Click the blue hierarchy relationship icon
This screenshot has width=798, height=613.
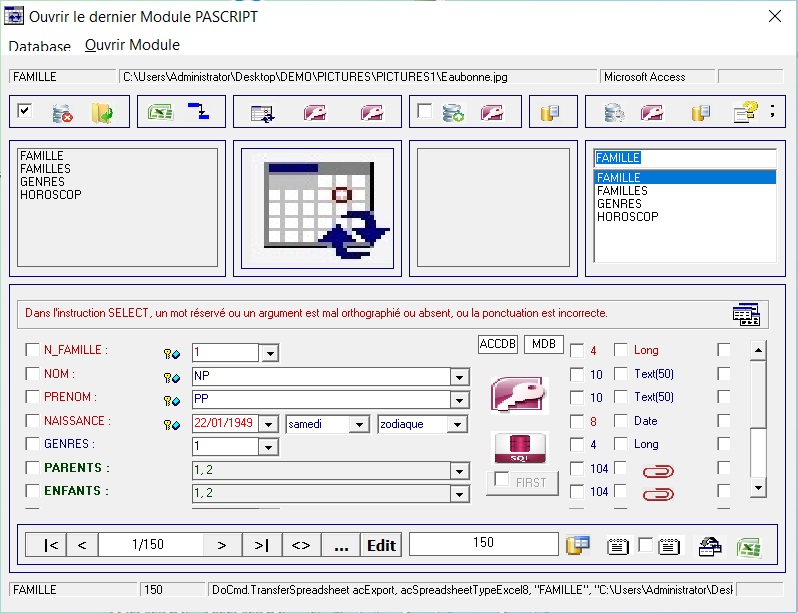pos(198,110)
